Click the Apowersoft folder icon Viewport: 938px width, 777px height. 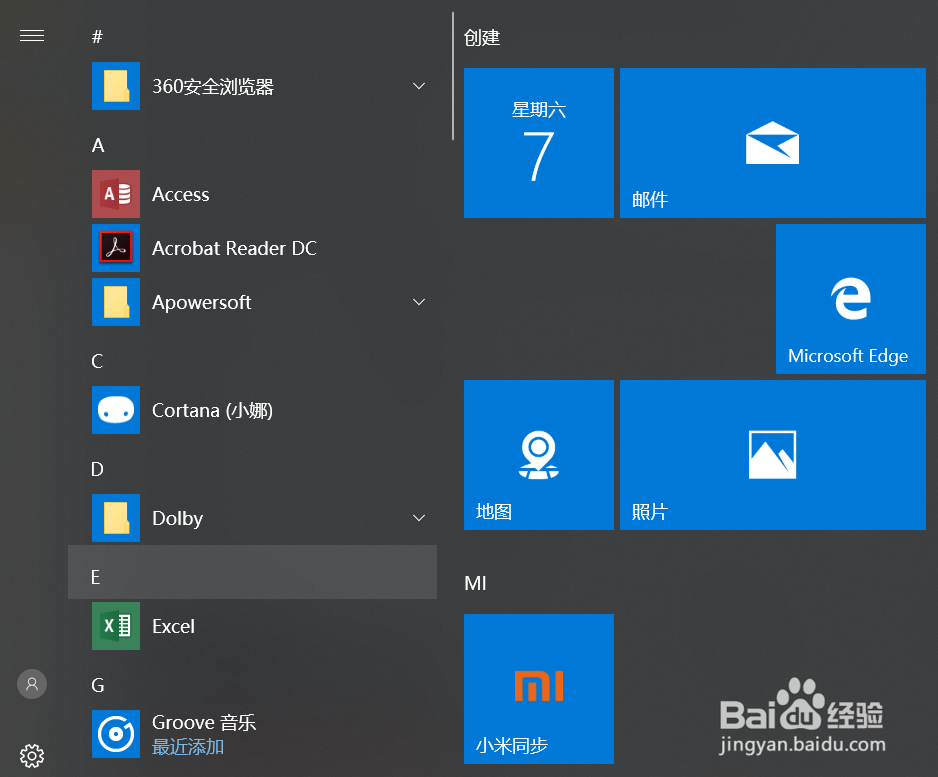point(116,302)
